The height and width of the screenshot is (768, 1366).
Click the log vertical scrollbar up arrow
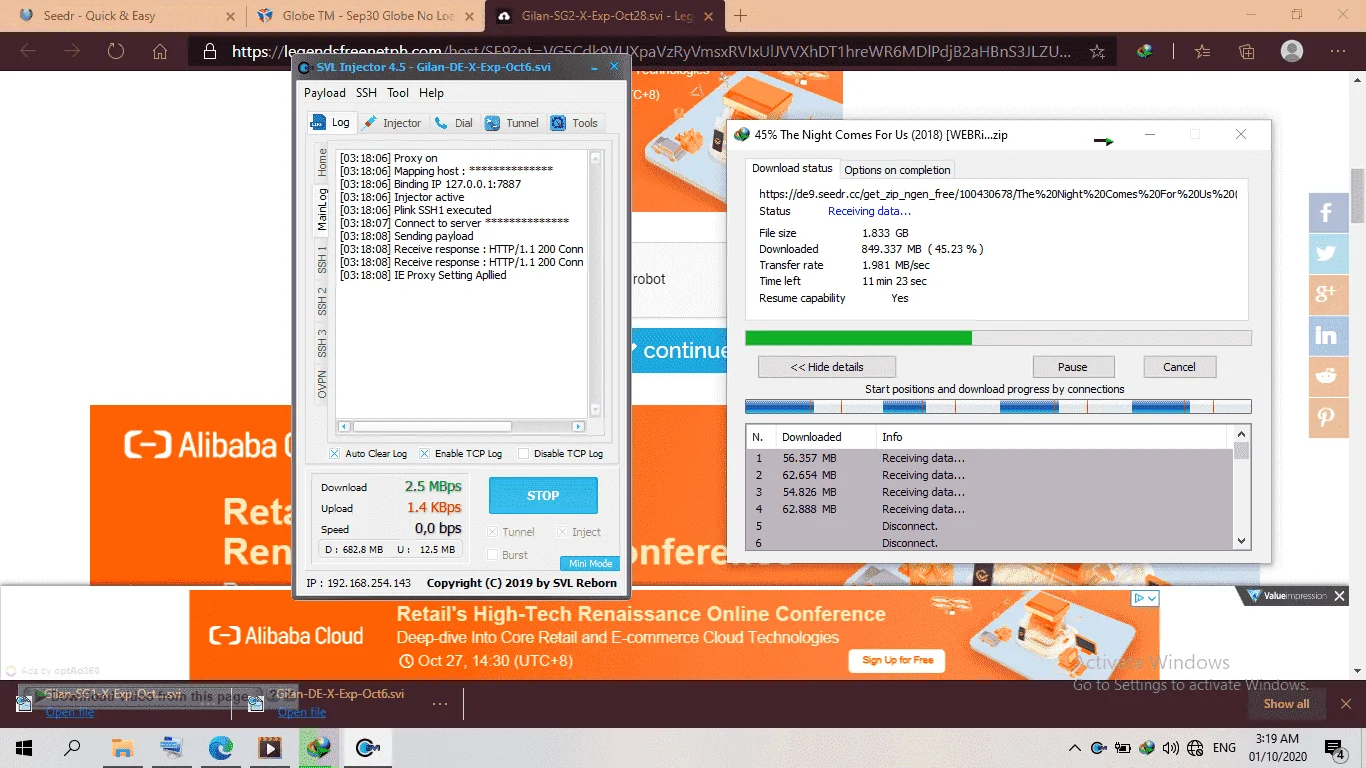tap(596, 158)
